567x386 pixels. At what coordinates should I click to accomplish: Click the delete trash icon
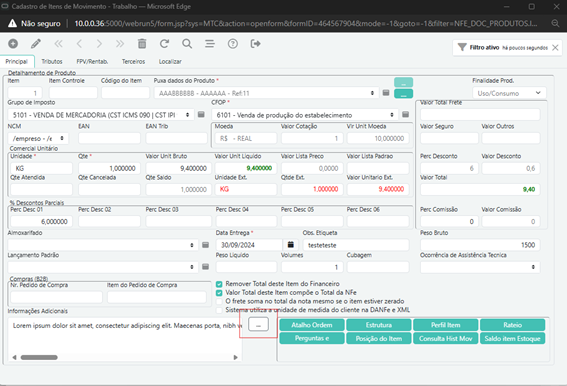(142, 44)
